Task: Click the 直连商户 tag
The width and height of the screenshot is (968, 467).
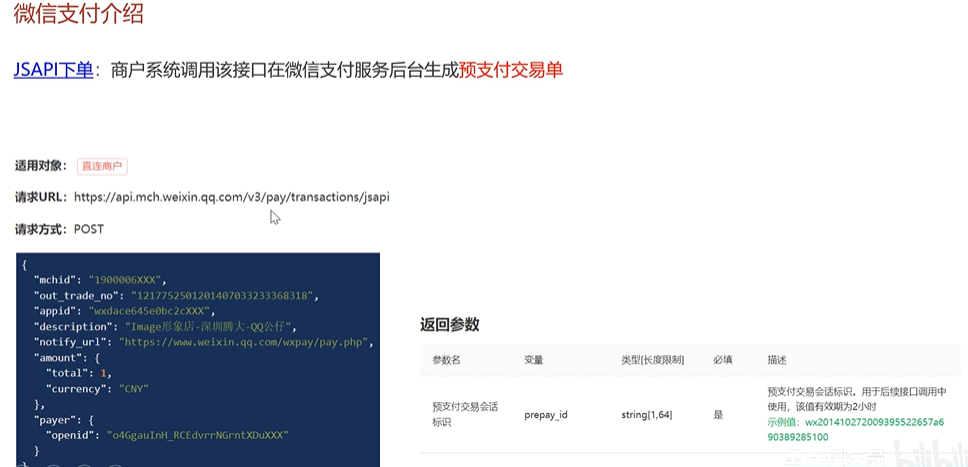Action: [x=102, y=166]
